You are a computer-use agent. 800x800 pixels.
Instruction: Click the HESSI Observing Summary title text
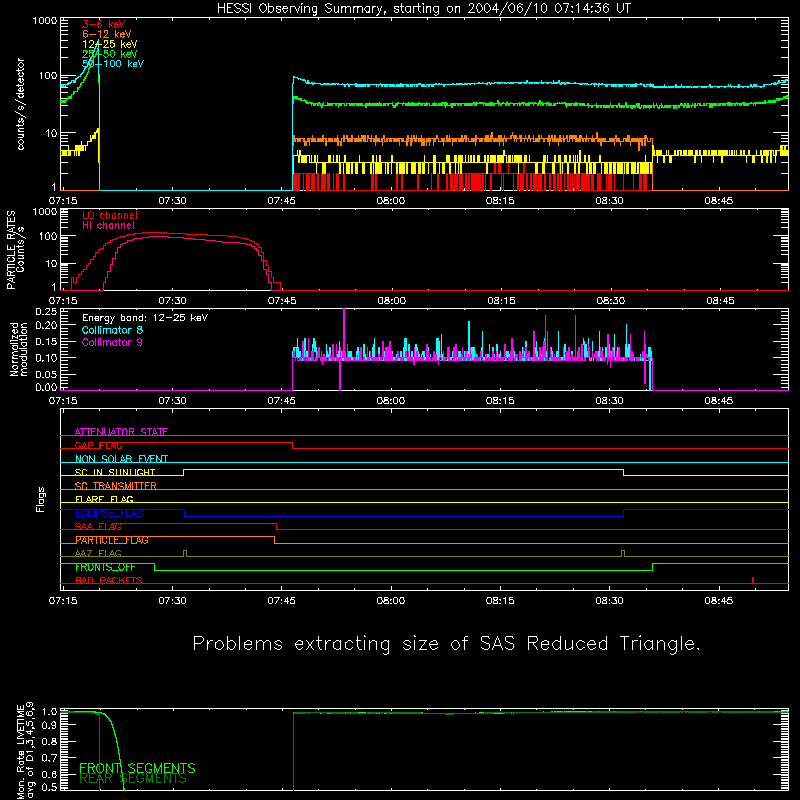click(x=424, y=9)
